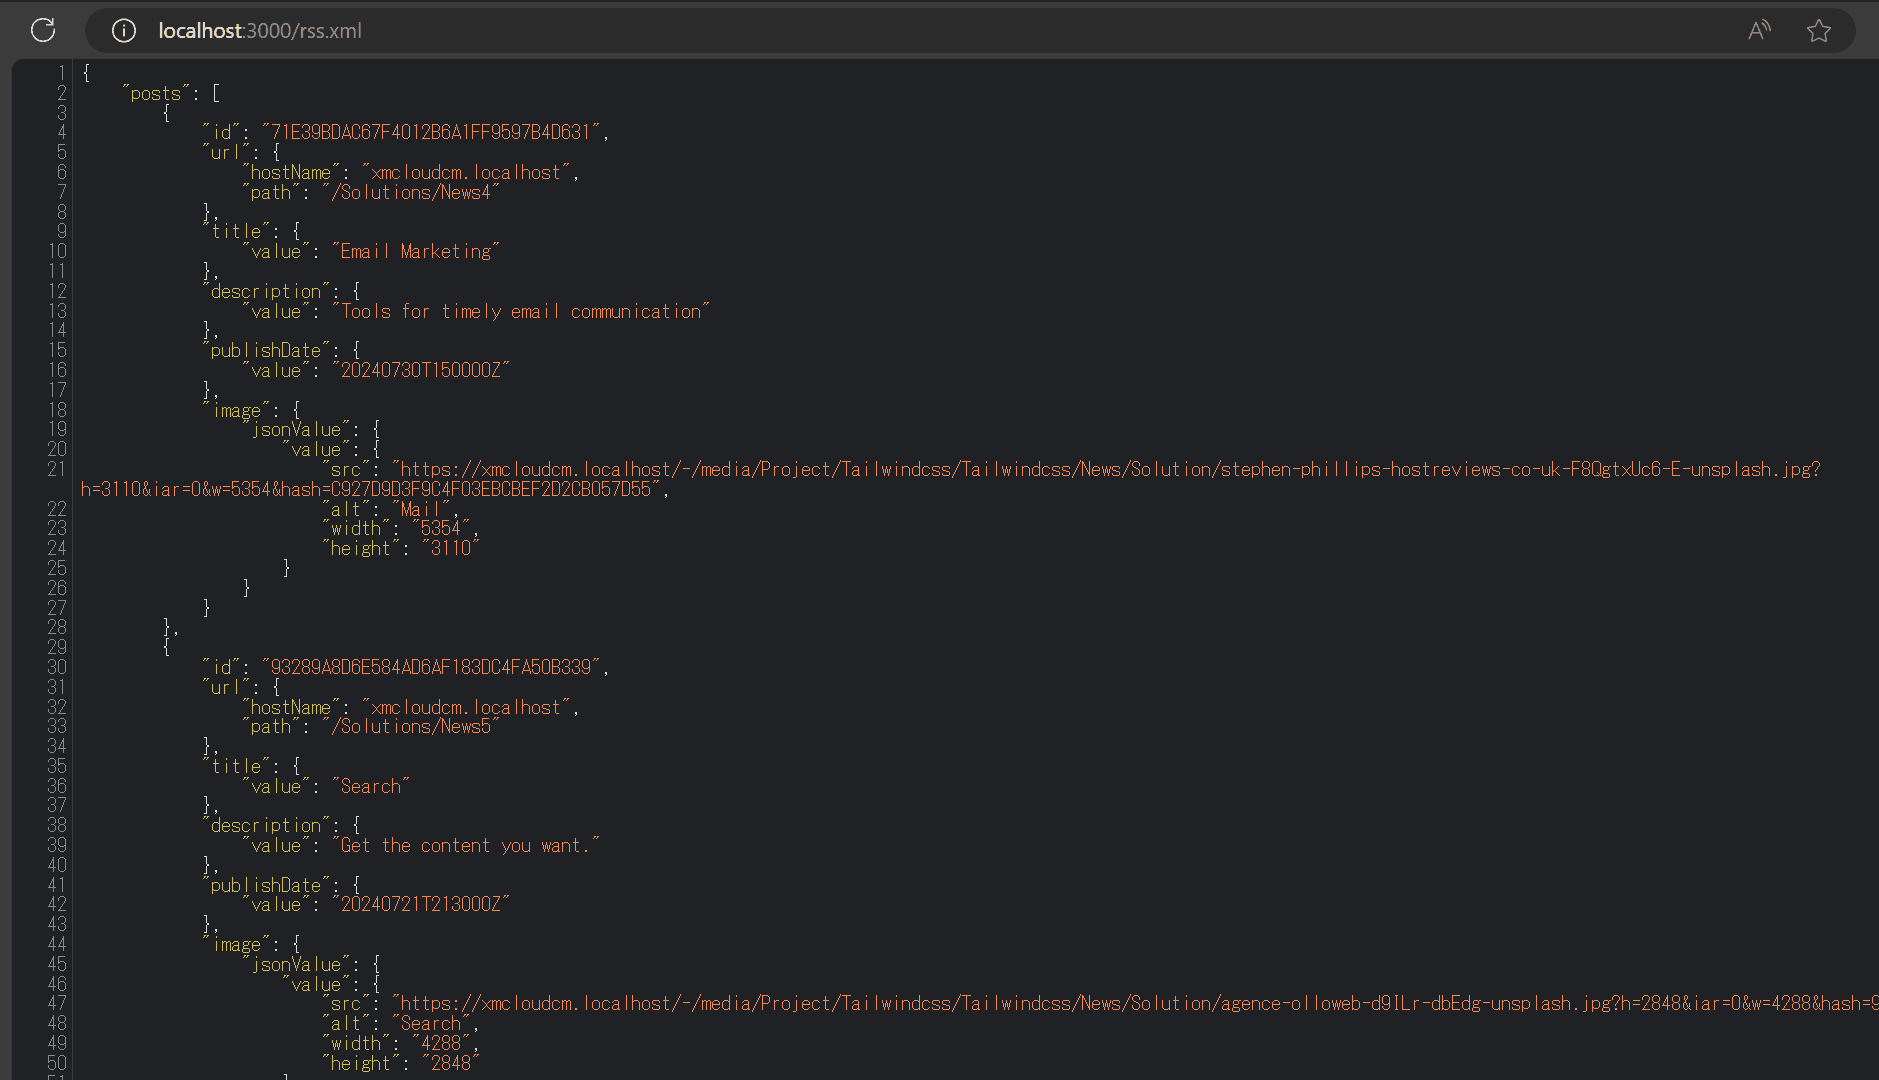Click the width value "4288"
This screenshot has width=1879, height=1080.
pyautogui.click(x=441, y=1044)
